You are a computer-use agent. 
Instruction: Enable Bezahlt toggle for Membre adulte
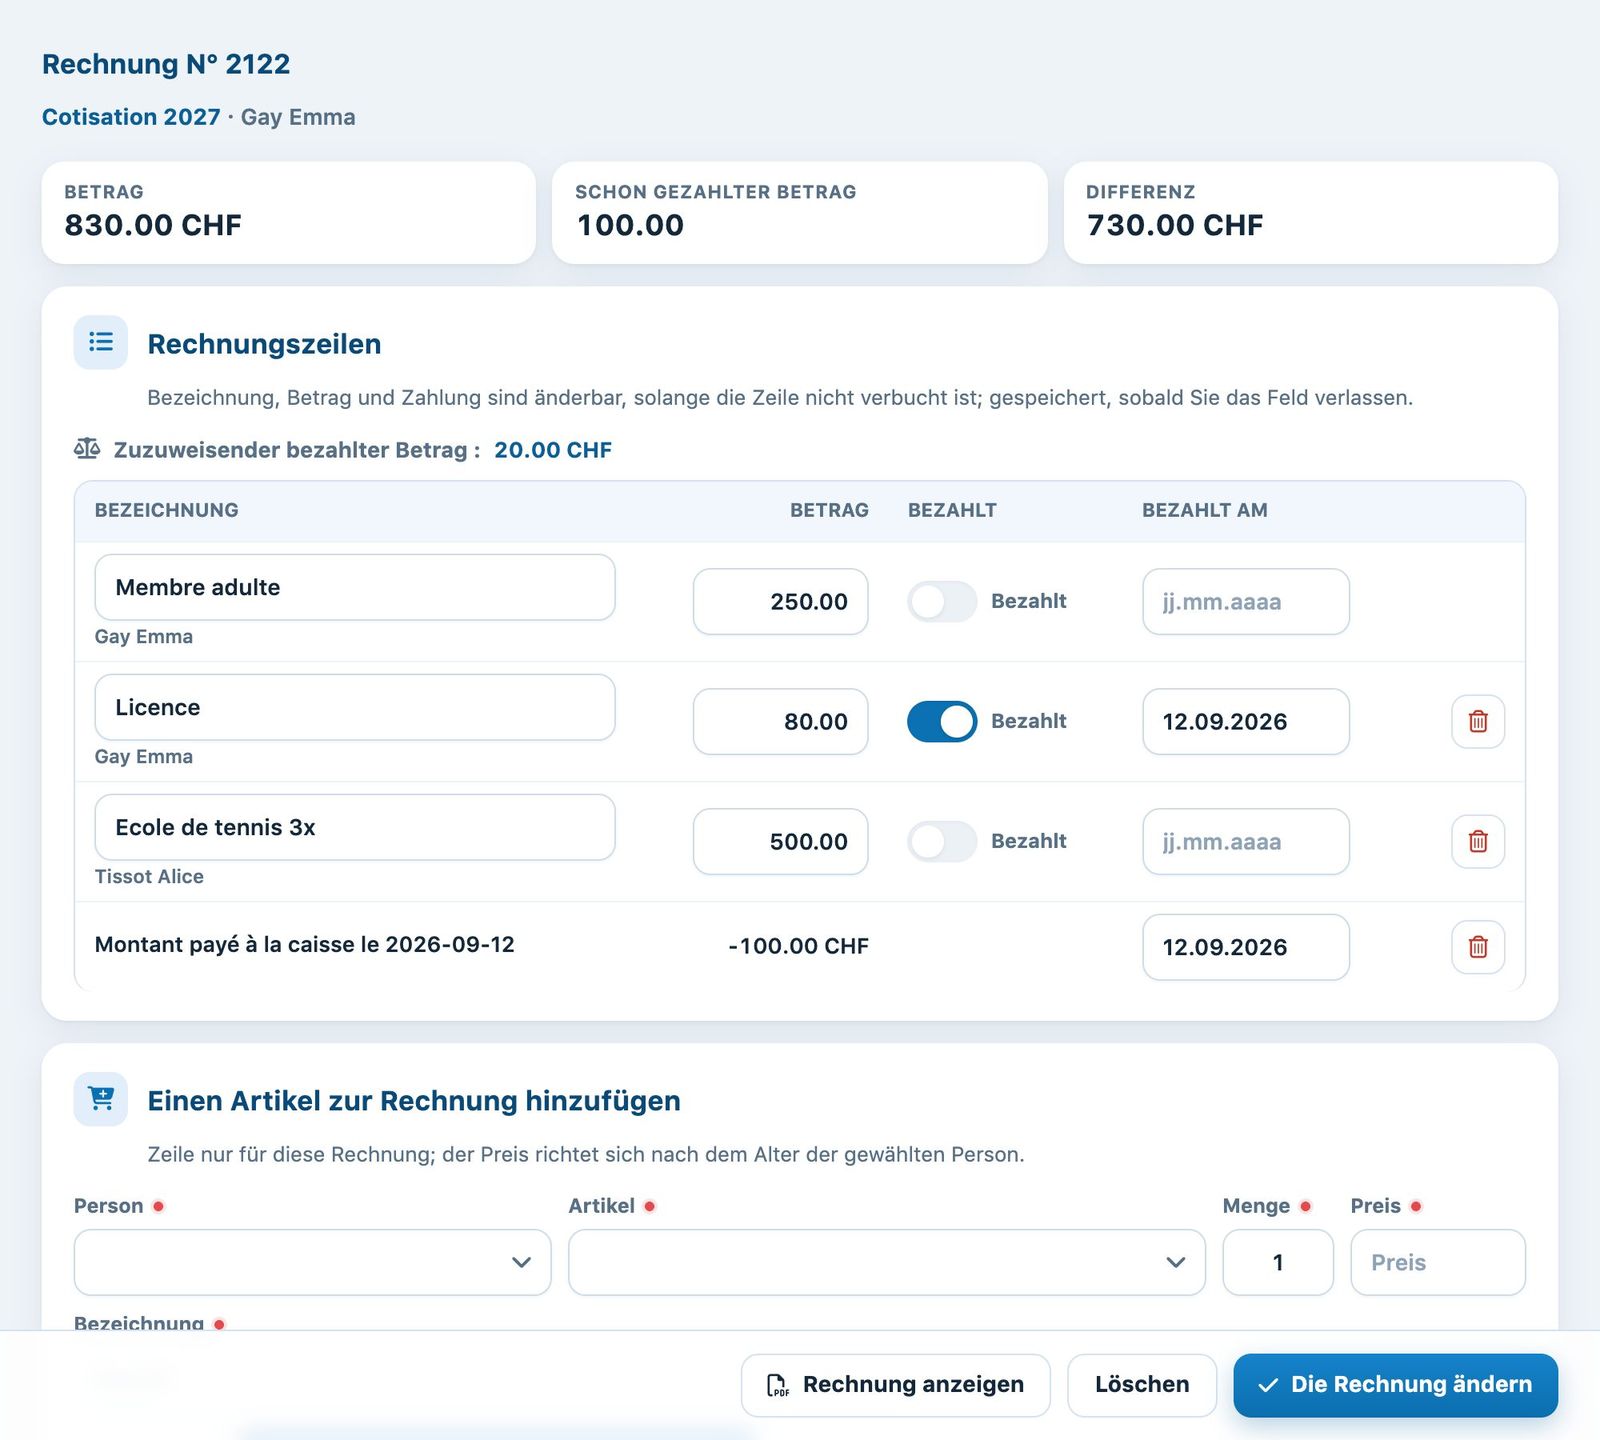[x=942, y=601]
